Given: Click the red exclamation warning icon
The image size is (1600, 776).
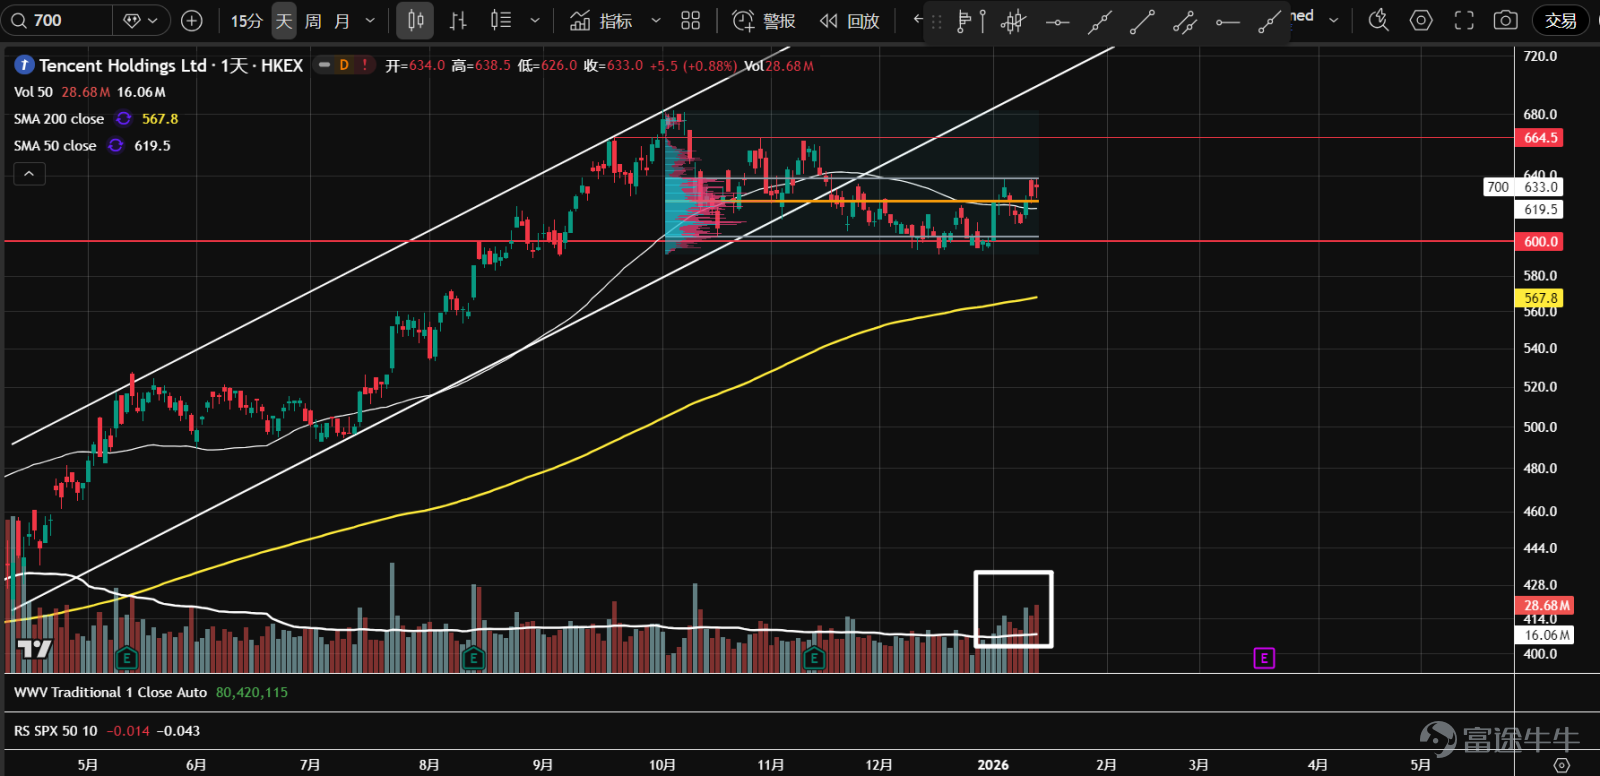Looking at the screenshot, I should (365, 65).
